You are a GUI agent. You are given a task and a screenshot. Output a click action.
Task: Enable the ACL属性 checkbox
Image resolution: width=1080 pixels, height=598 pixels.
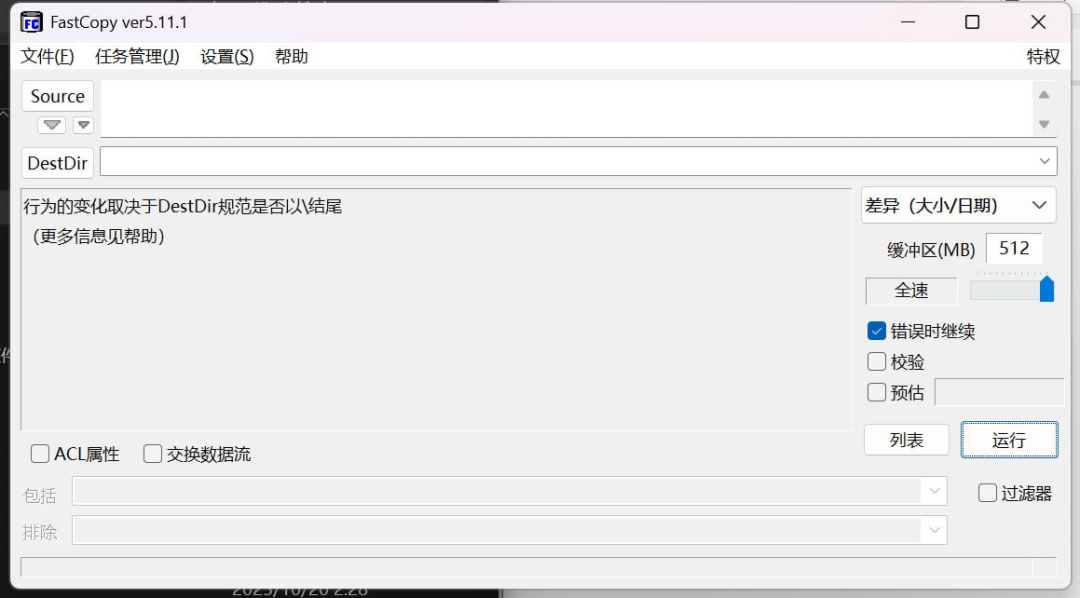pos(40,453)
